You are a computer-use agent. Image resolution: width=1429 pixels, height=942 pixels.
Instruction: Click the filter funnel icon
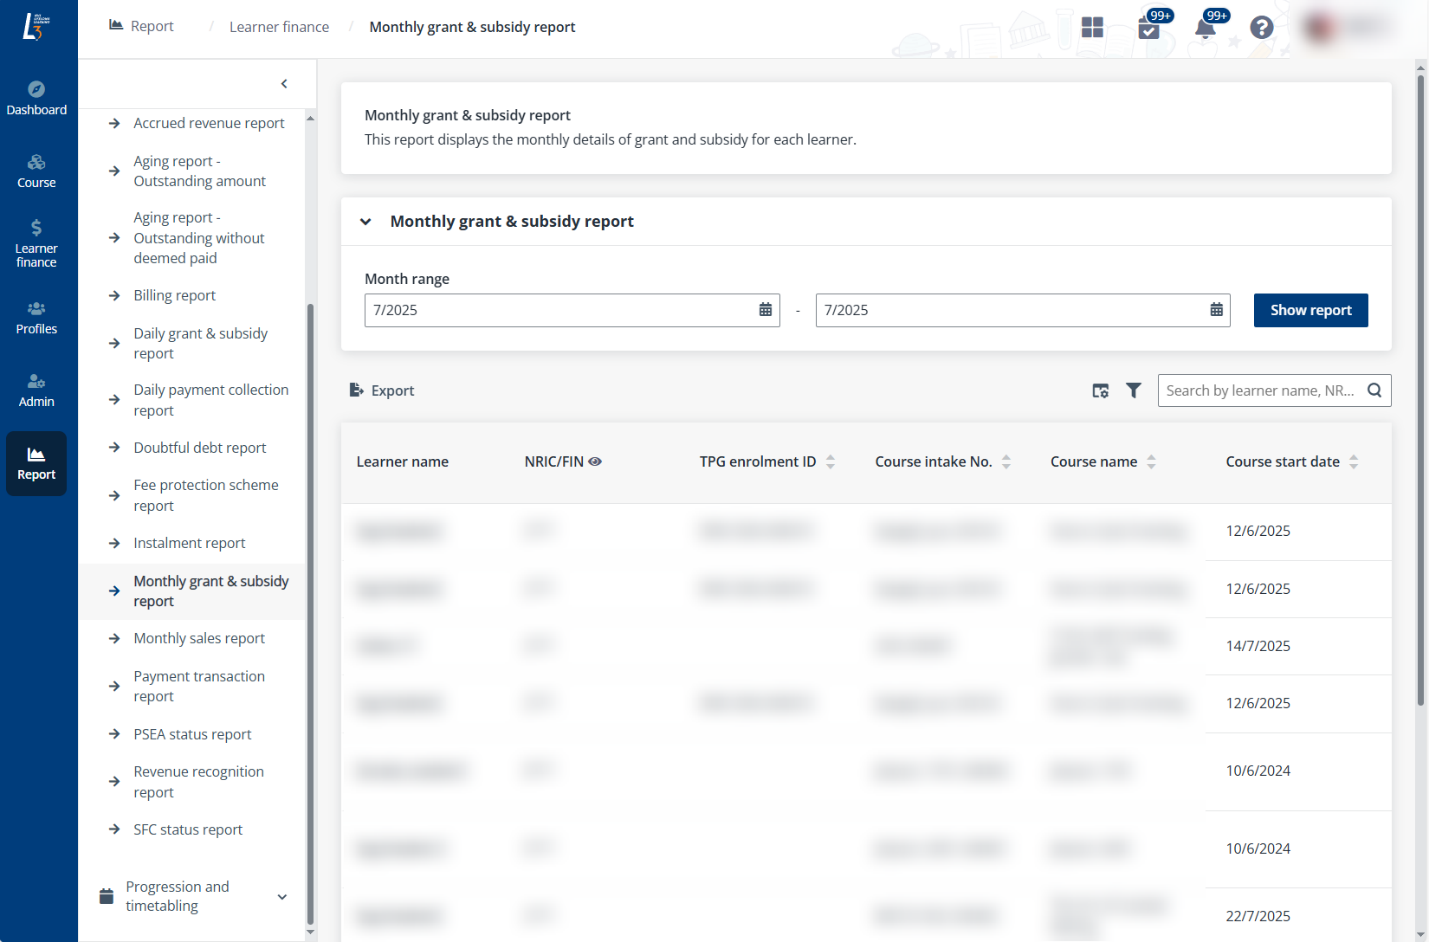1133,391
